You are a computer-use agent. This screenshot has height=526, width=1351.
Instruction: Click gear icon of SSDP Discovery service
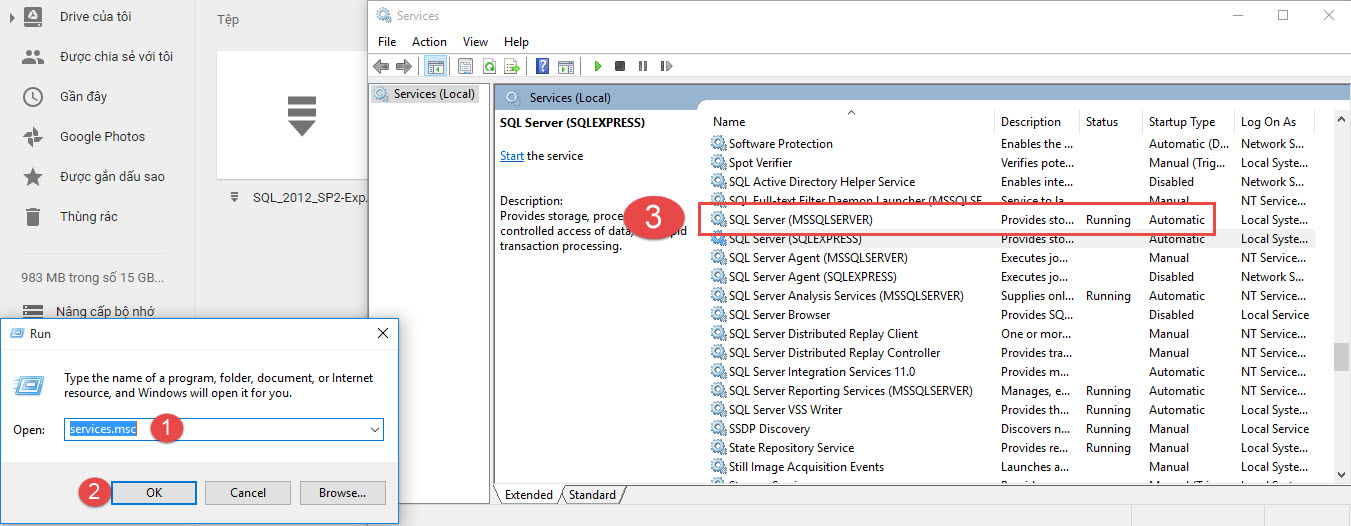click(x=719, y=429)
